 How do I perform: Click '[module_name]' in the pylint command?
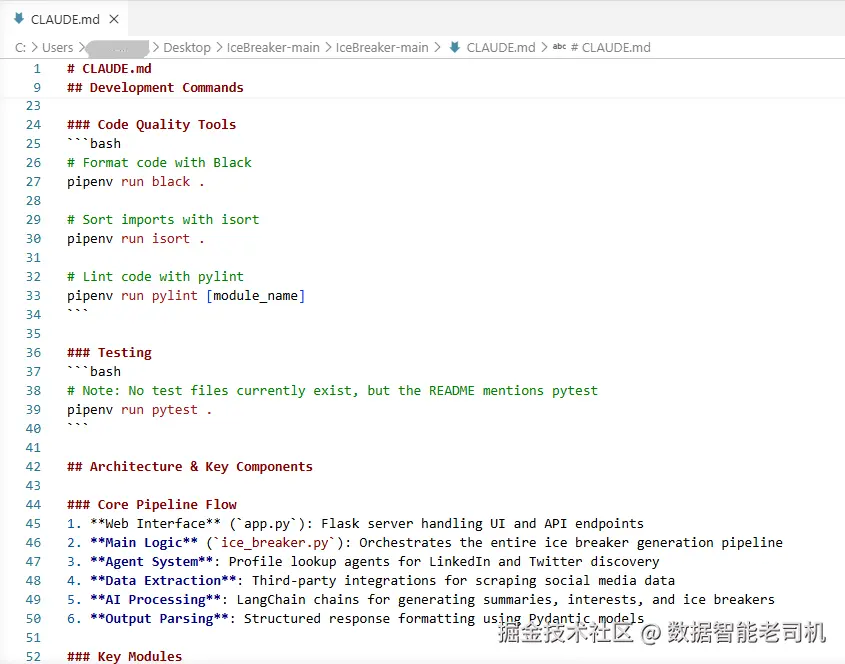point(255,295)
